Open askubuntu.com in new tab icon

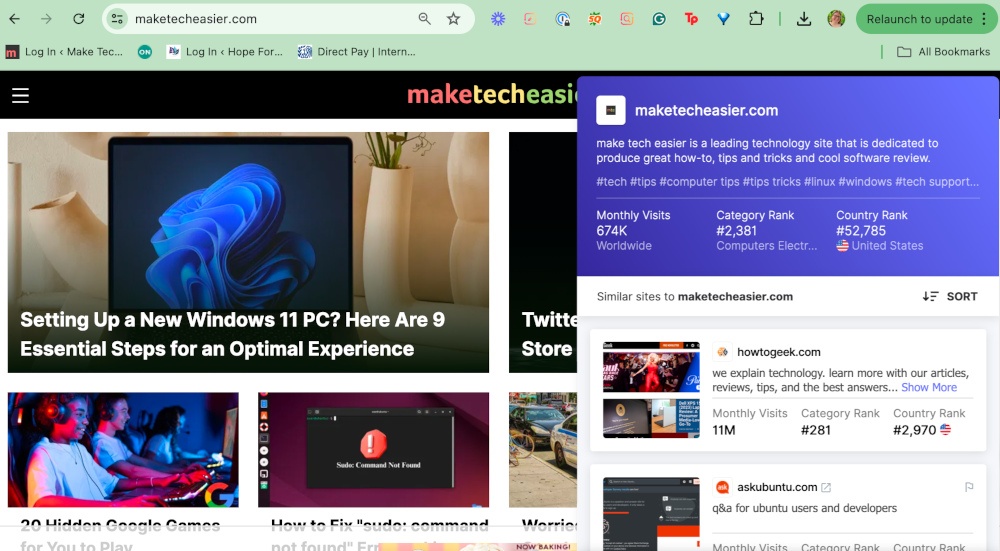(x=826, y=487)
